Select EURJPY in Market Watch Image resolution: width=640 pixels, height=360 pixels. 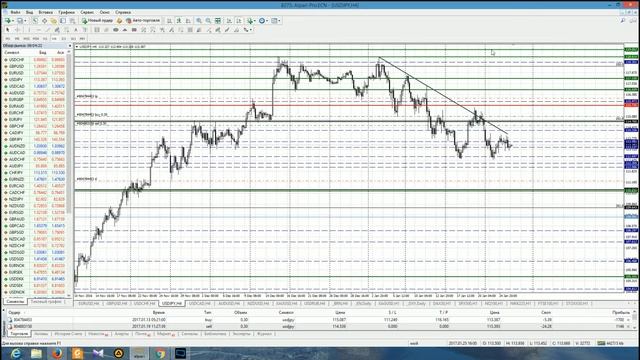(x=35, y=119)
